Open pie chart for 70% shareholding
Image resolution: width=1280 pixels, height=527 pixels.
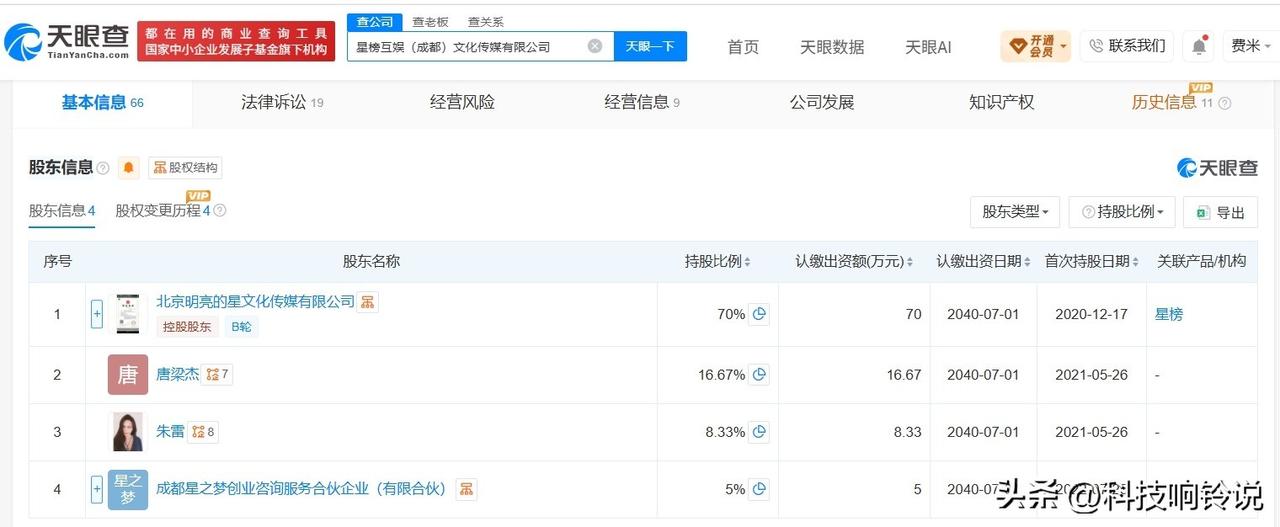pos(759,314)
